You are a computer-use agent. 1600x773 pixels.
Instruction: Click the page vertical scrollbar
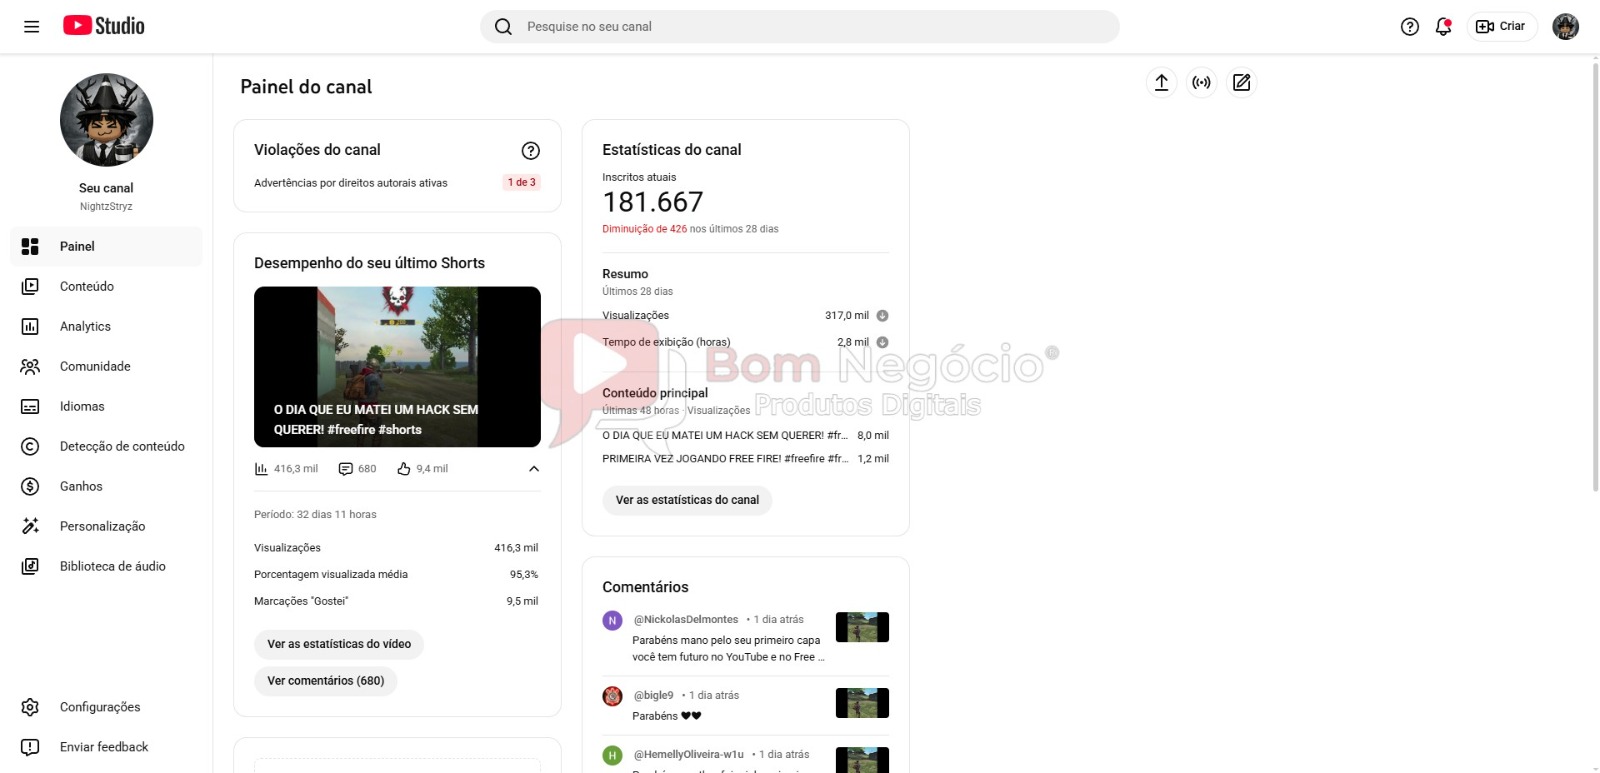(x=1595, y=275)
